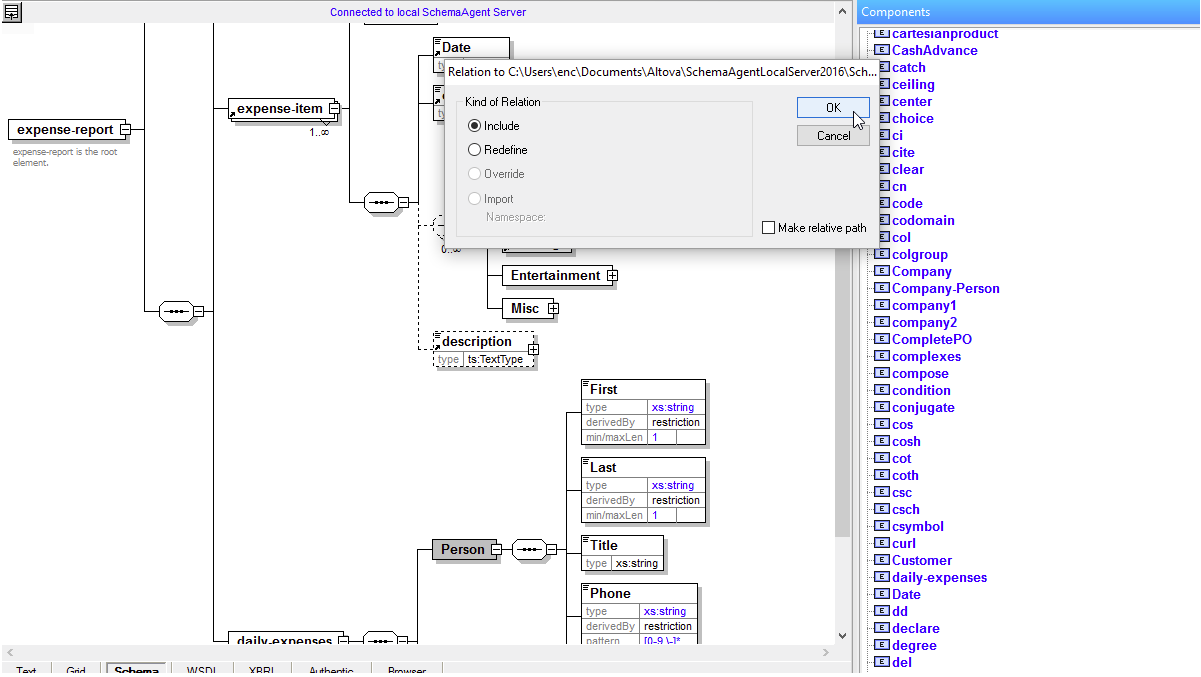This screenshot has width=1201, height=677.
Task: Expand the Entertainment element node
Action: [612, 276]
